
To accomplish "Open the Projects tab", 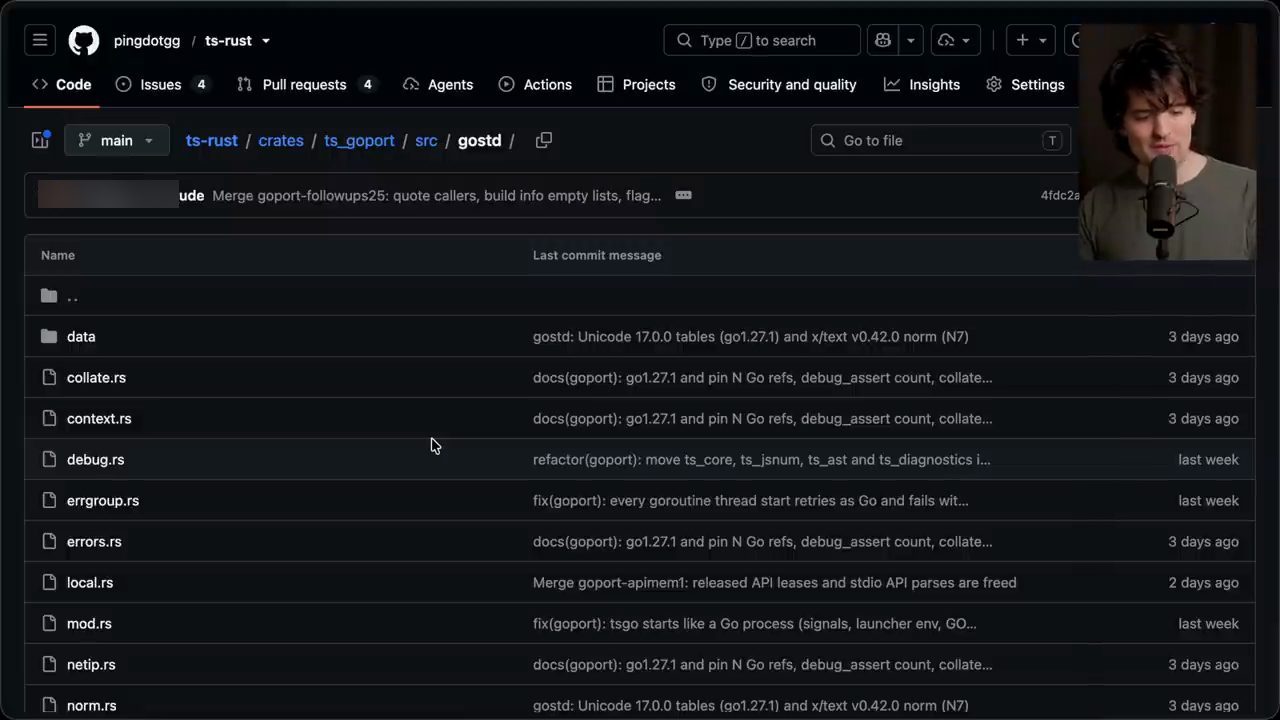I will pos(636,84).
